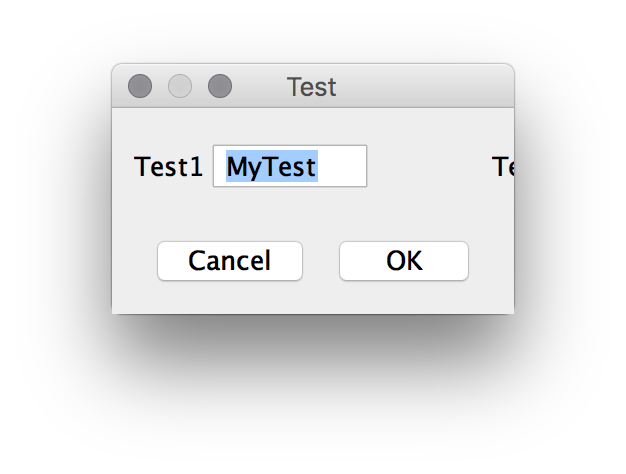This screenshot has height=474, width=626.
Task: Close the Test dialog window
Action: tap(140, 87)
